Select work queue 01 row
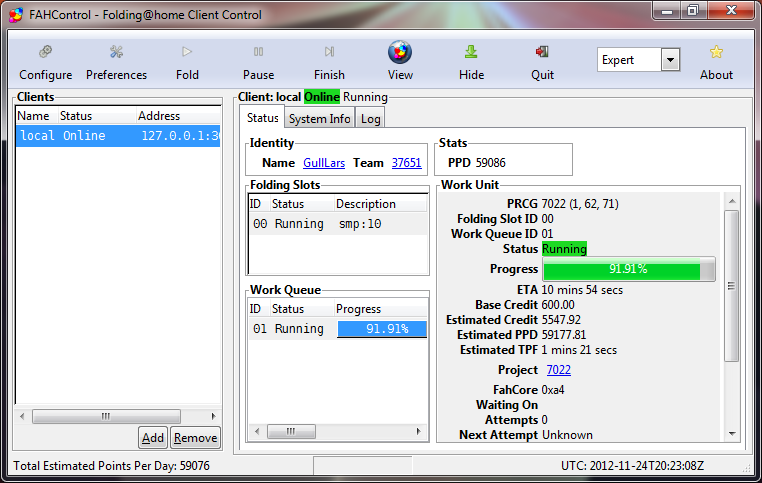 pyautogui.click(x=338, y=329)
